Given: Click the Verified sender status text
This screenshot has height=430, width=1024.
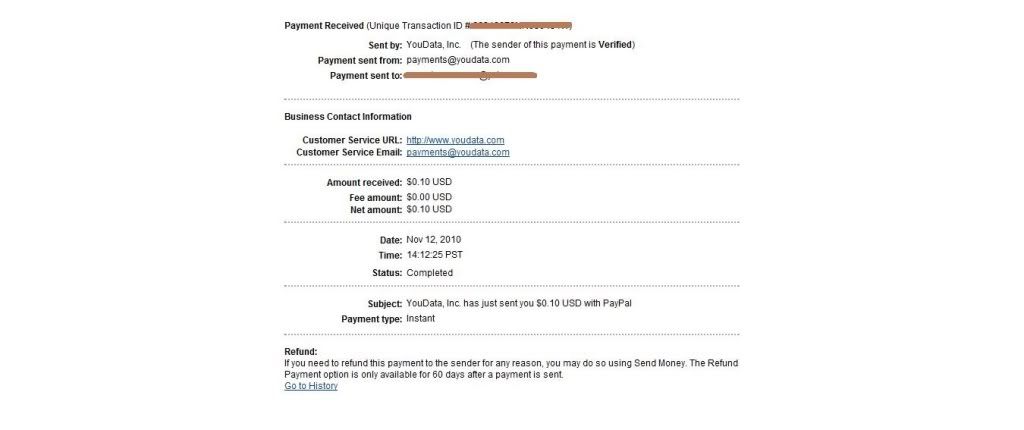Looking at the screenshot, I should (x=615, y=45).
